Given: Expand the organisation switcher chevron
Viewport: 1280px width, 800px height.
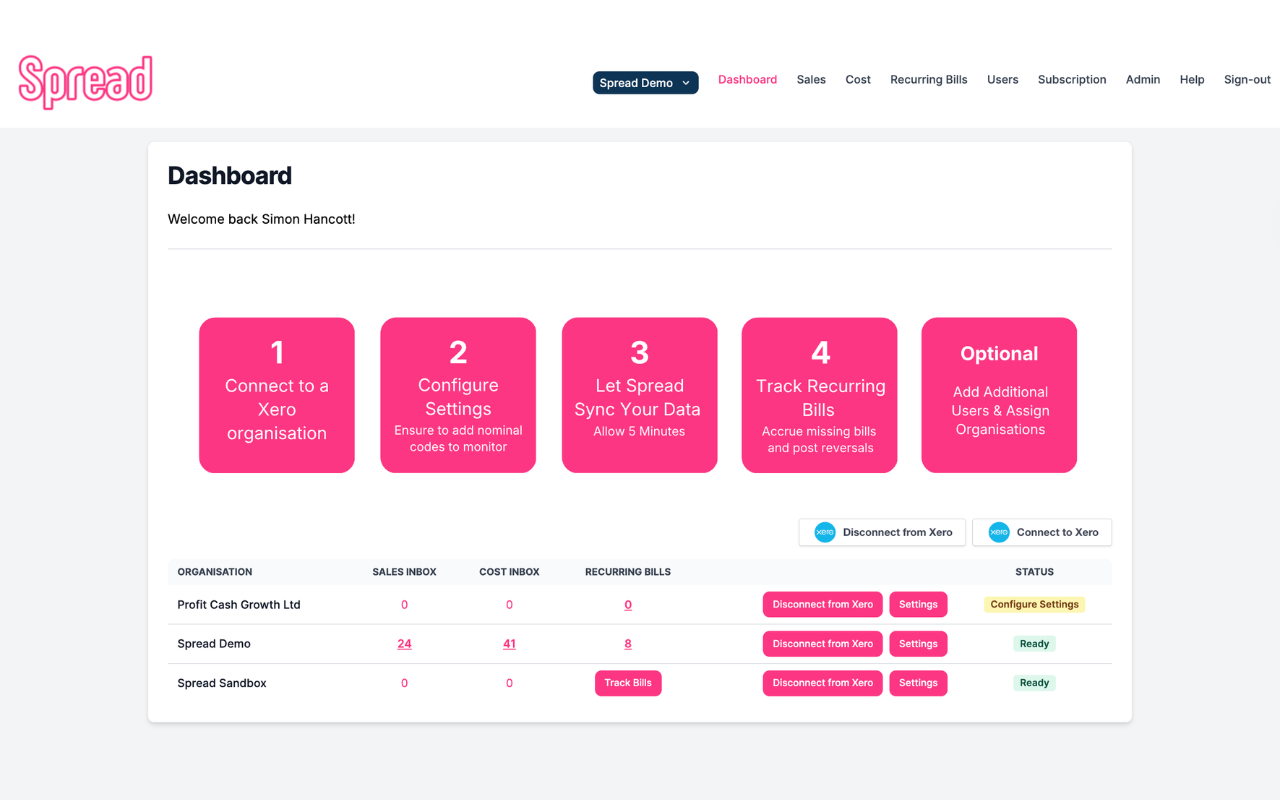Looking at the screenshot, I should click(685, 83).
